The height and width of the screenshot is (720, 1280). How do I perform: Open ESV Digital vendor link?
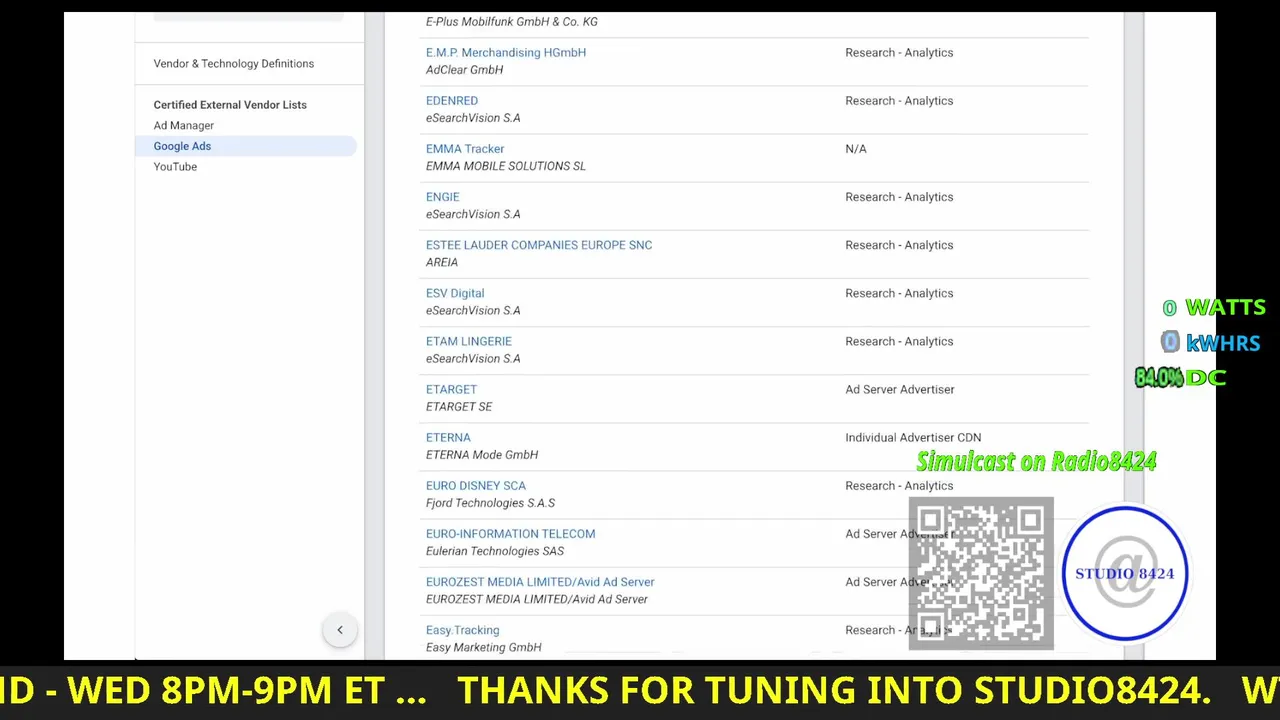[455, 293]
